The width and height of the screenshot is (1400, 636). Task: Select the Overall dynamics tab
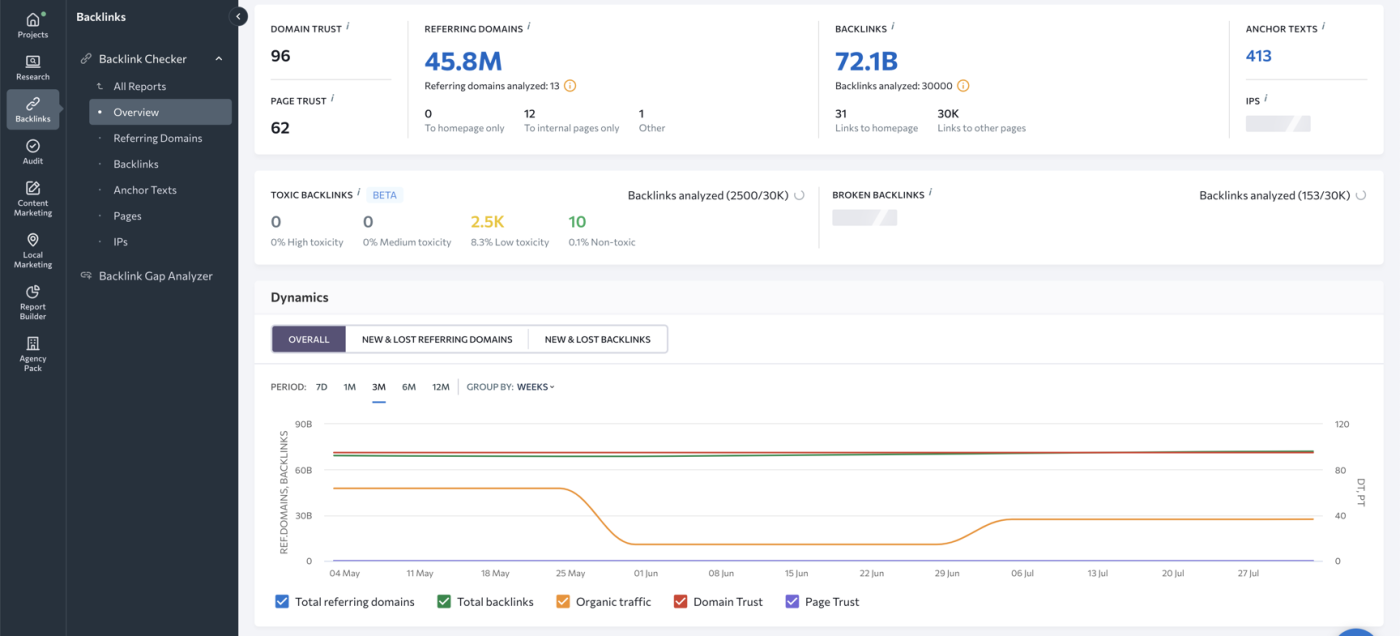click(309, 339)
